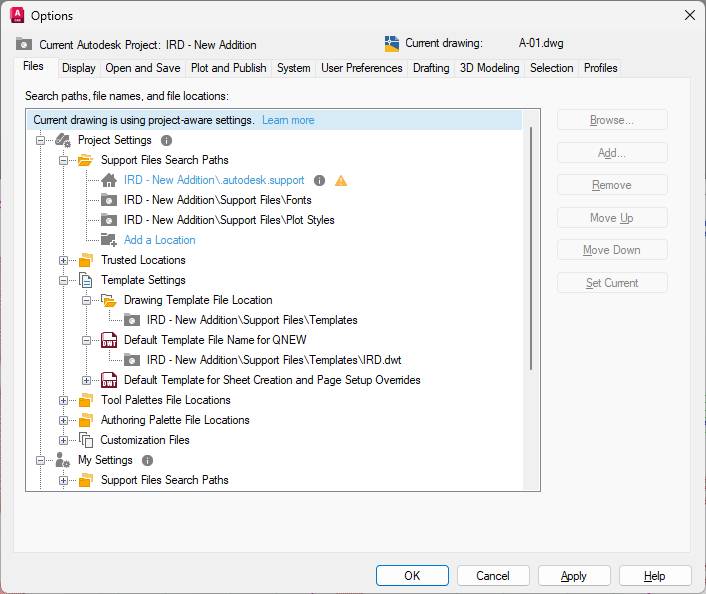Collapse Default Template File Name for QNEW

pyautogui.click(x=86, y=340)
